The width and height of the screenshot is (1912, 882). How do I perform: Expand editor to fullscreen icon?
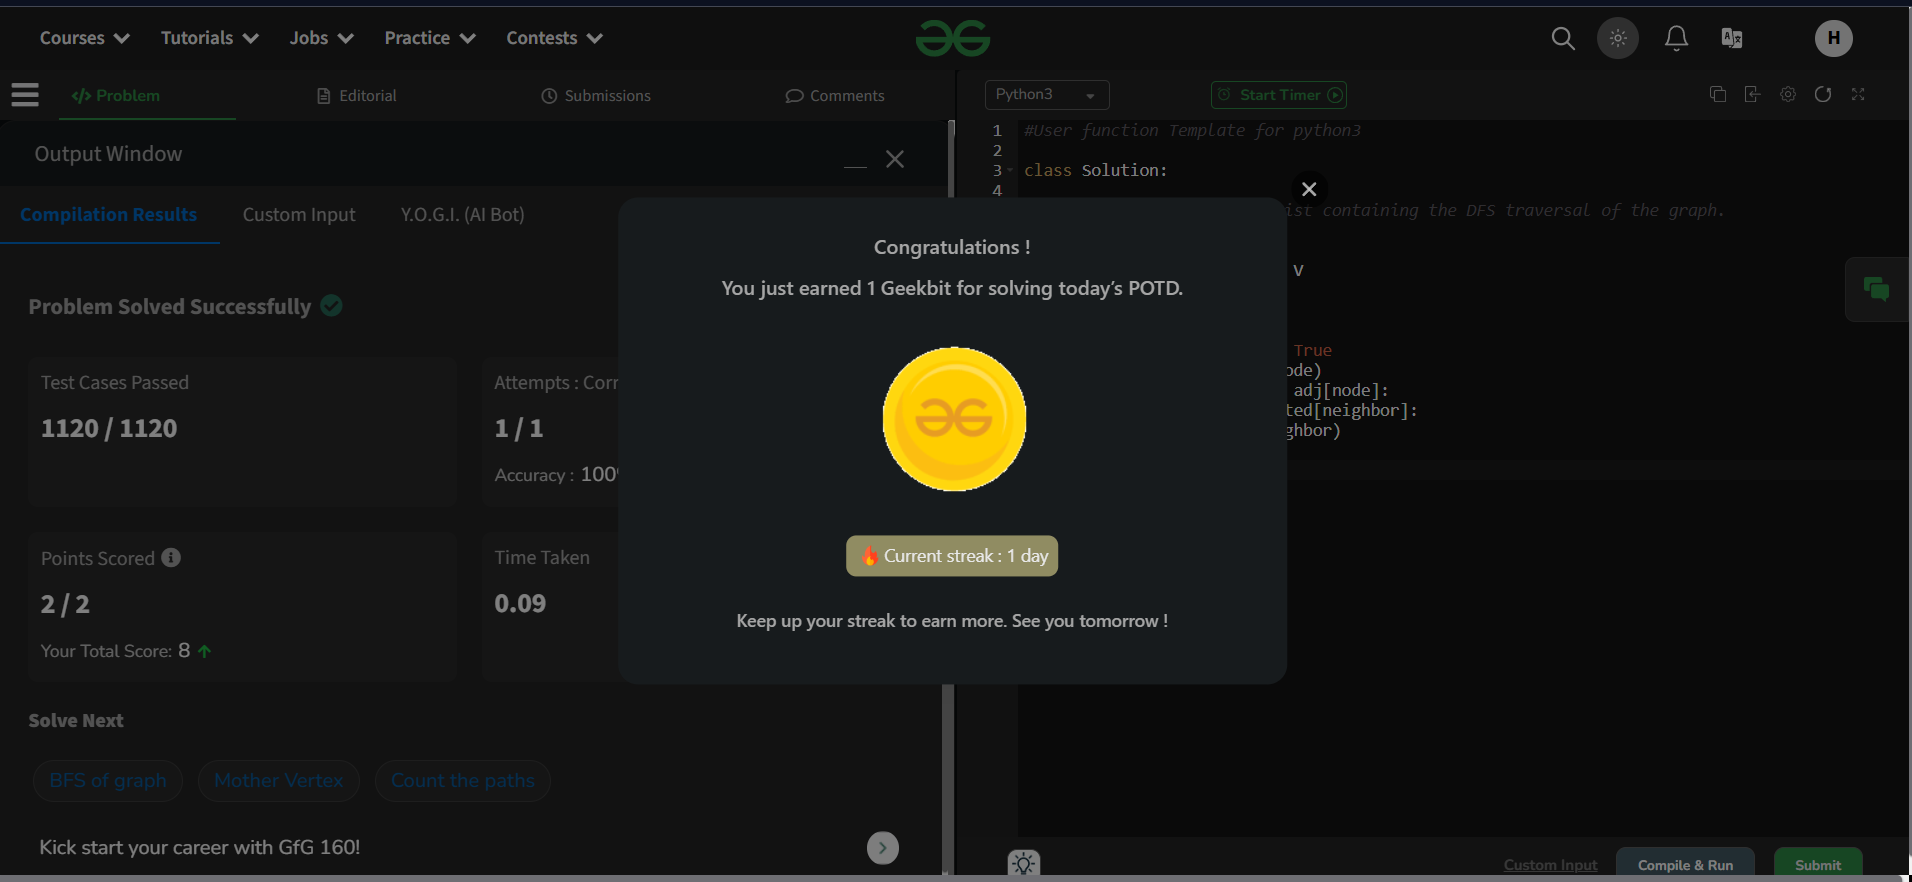click(1857, 94)
